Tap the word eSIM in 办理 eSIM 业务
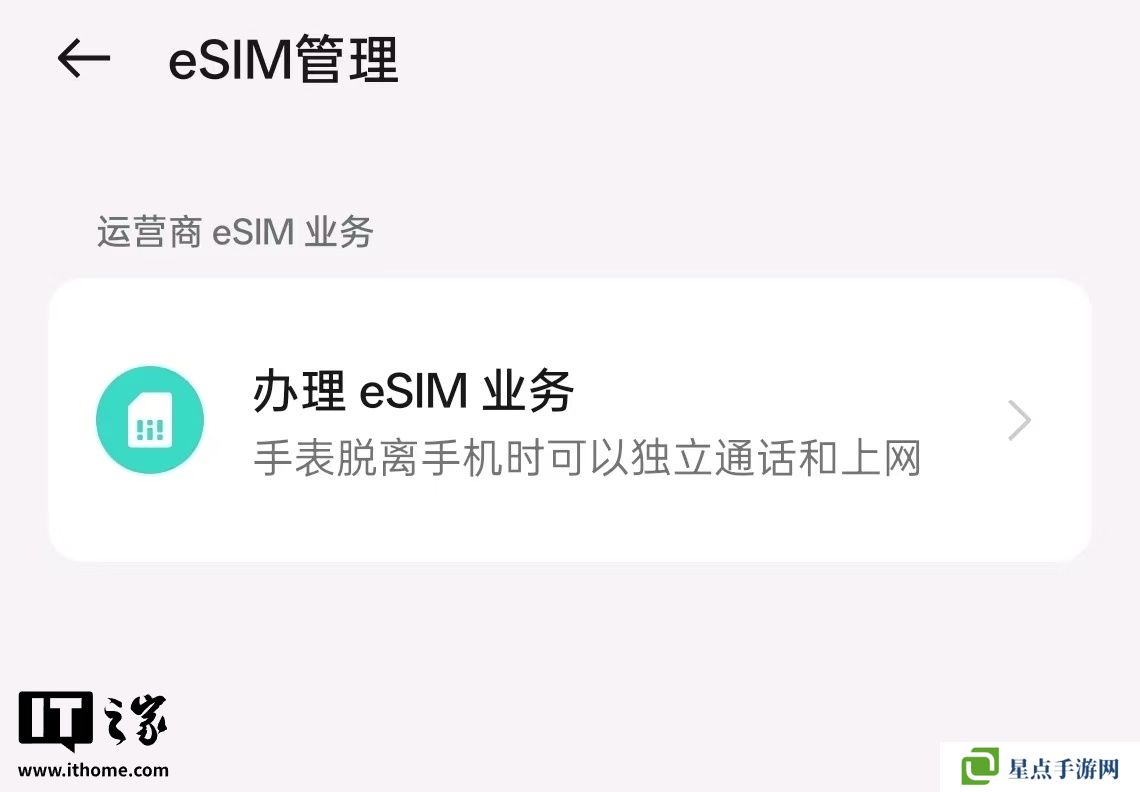 (413, 391)
